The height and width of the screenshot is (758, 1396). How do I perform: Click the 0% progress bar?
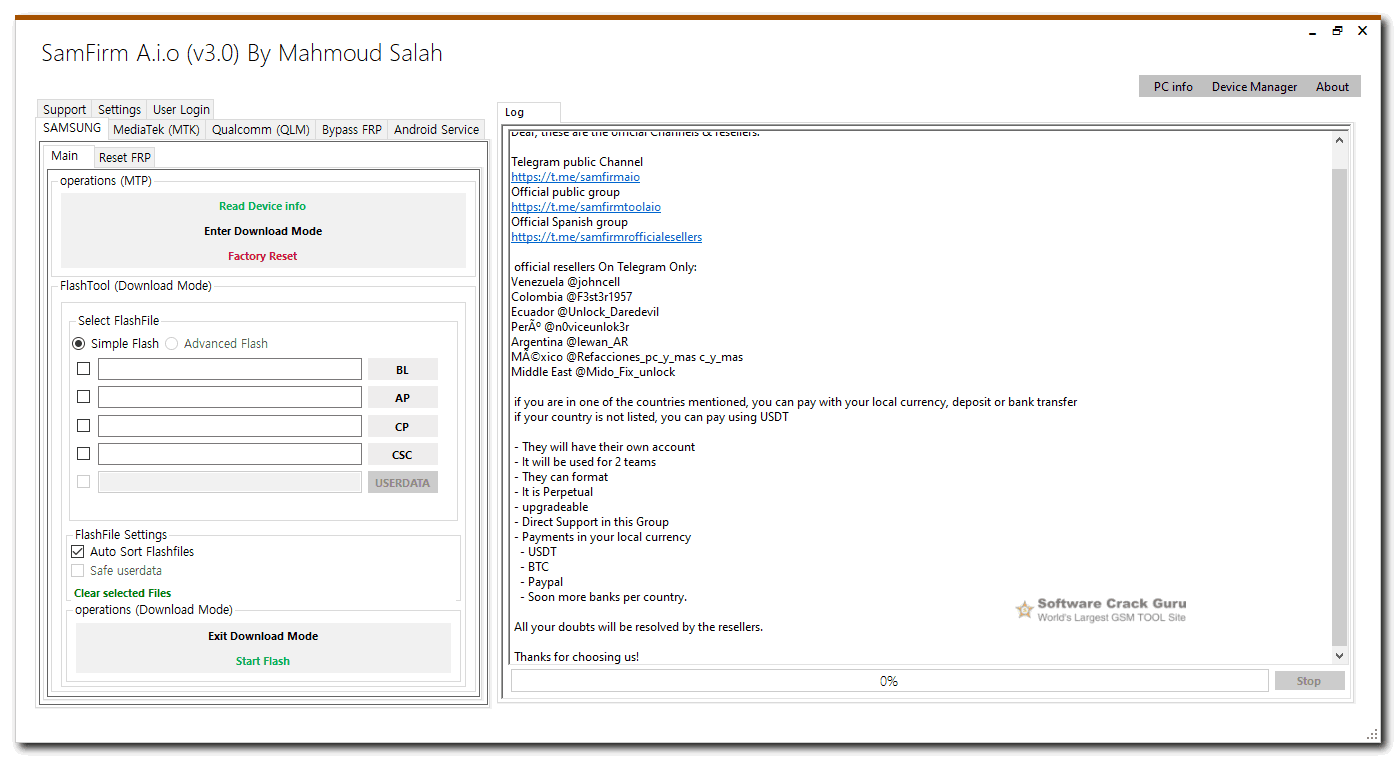[889, 681]
